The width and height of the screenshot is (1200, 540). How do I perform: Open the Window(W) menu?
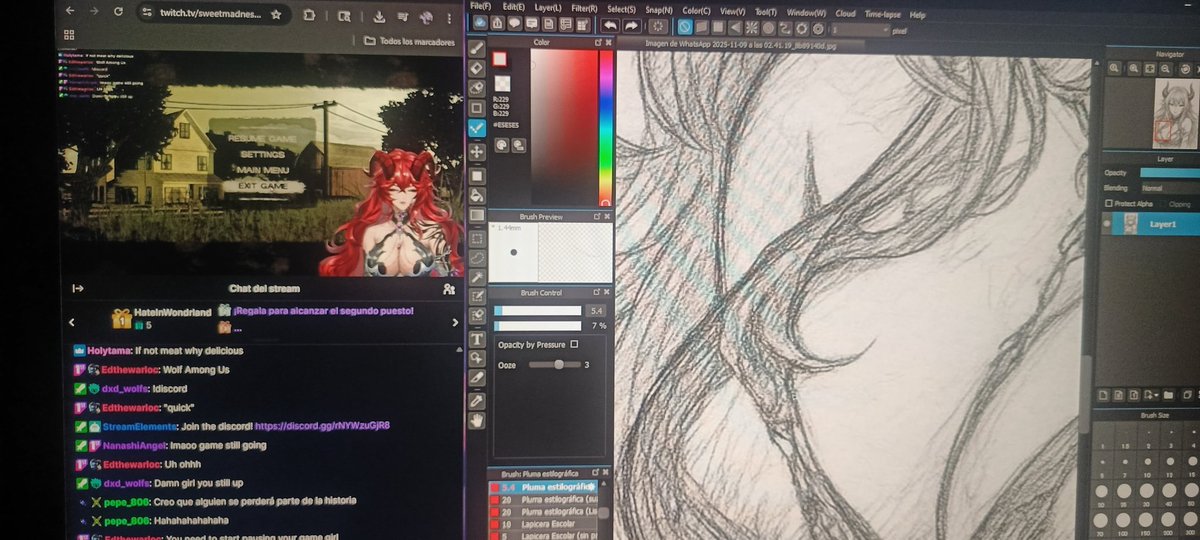[x=806, y=13]
